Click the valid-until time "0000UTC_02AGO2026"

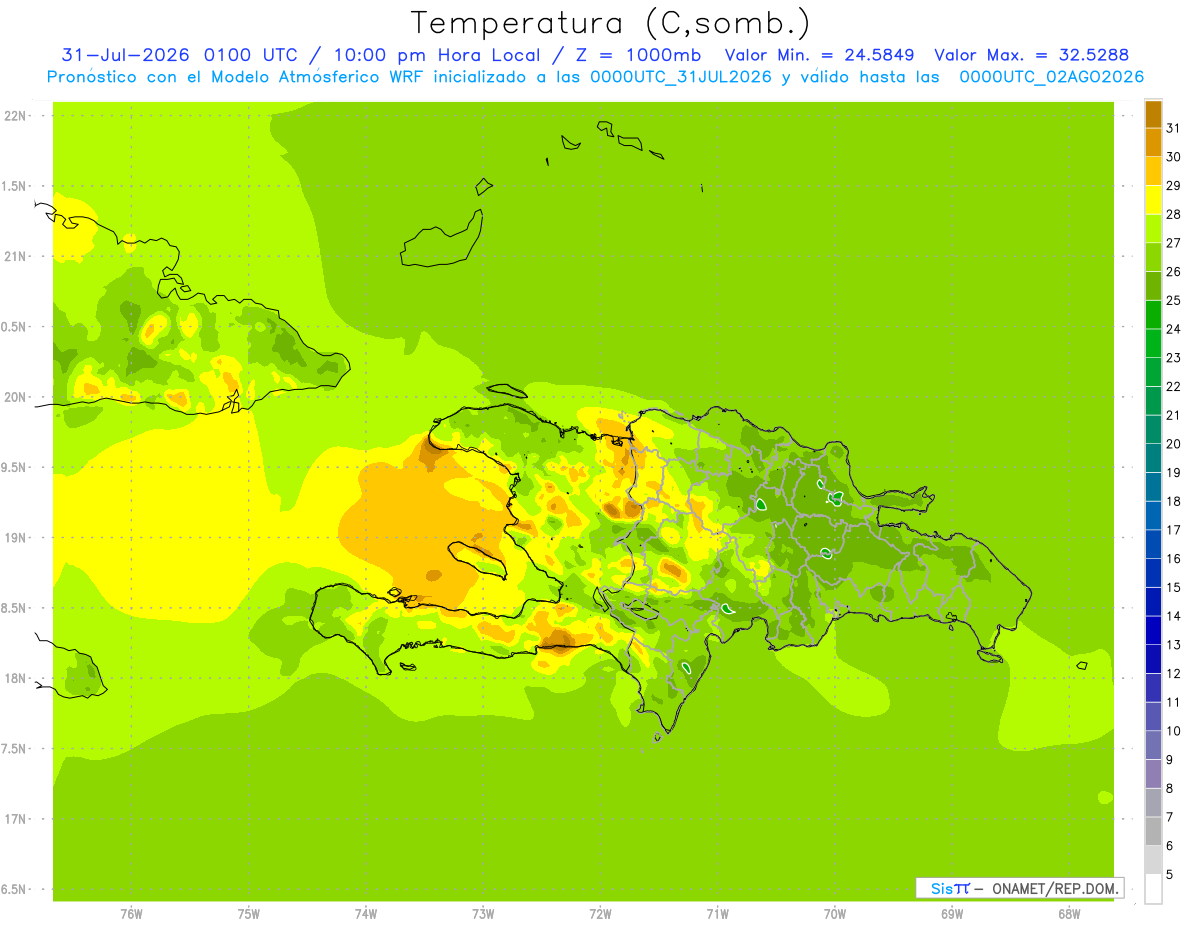pyautogui.click(x=1052, y=77)
